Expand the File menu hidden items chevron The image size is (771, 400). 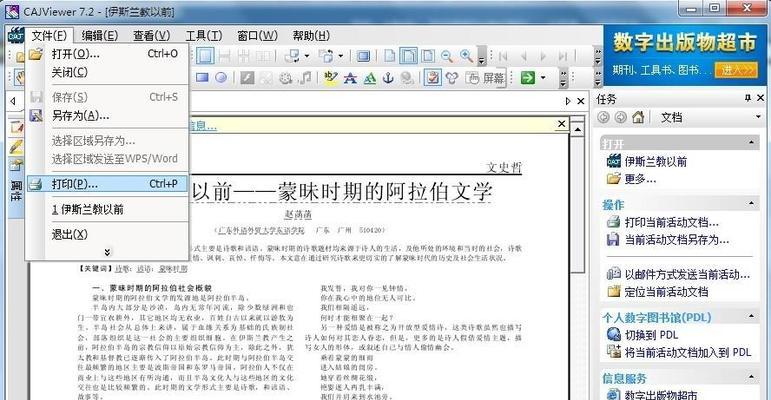point(107,252)
